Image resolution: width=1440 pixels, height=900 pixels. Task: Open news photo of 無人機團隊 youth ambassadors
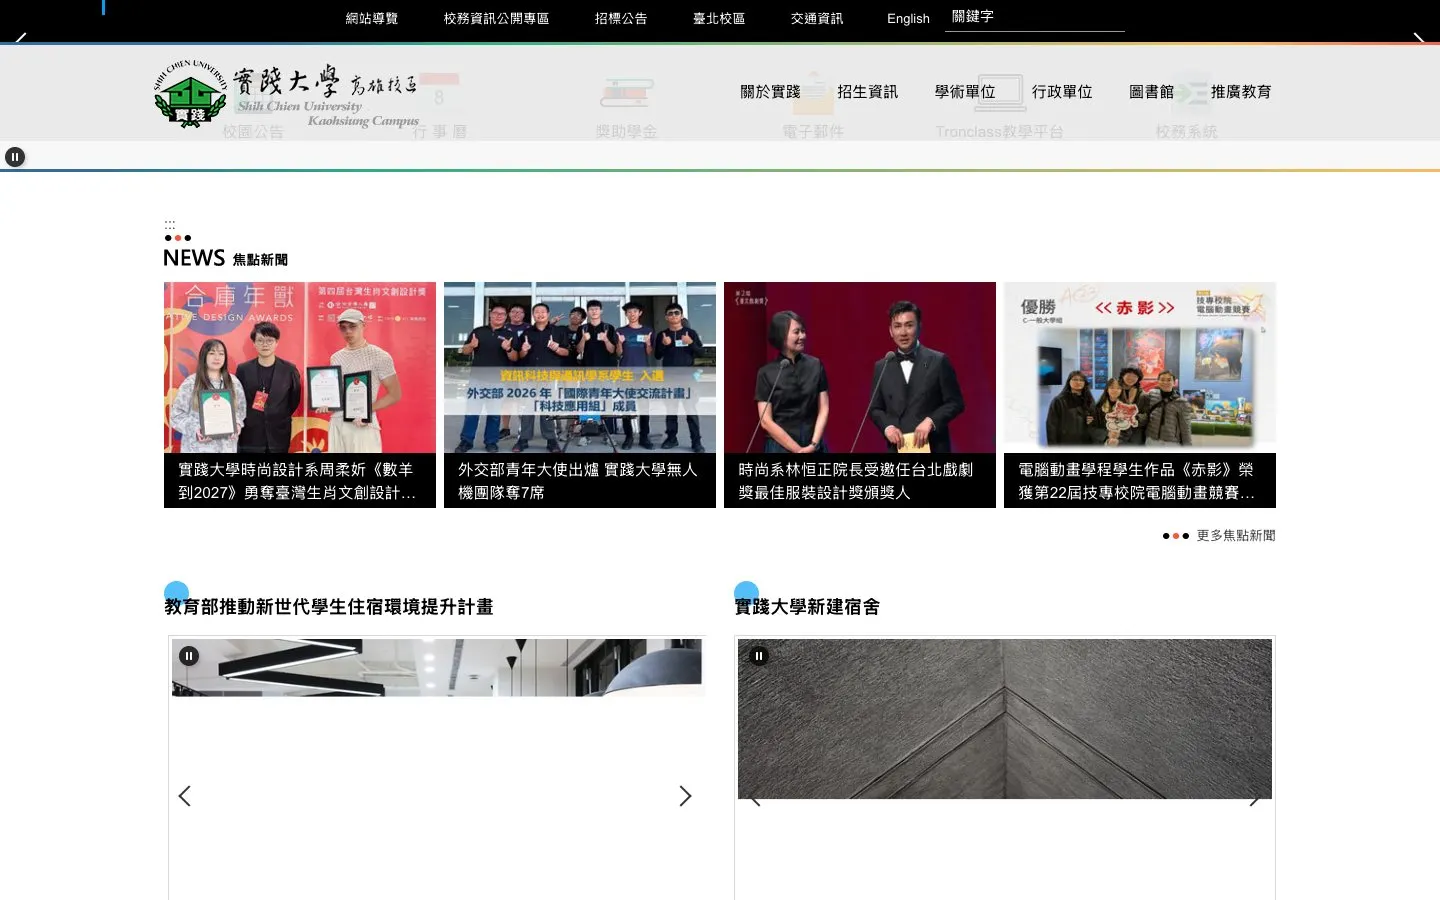580,367
